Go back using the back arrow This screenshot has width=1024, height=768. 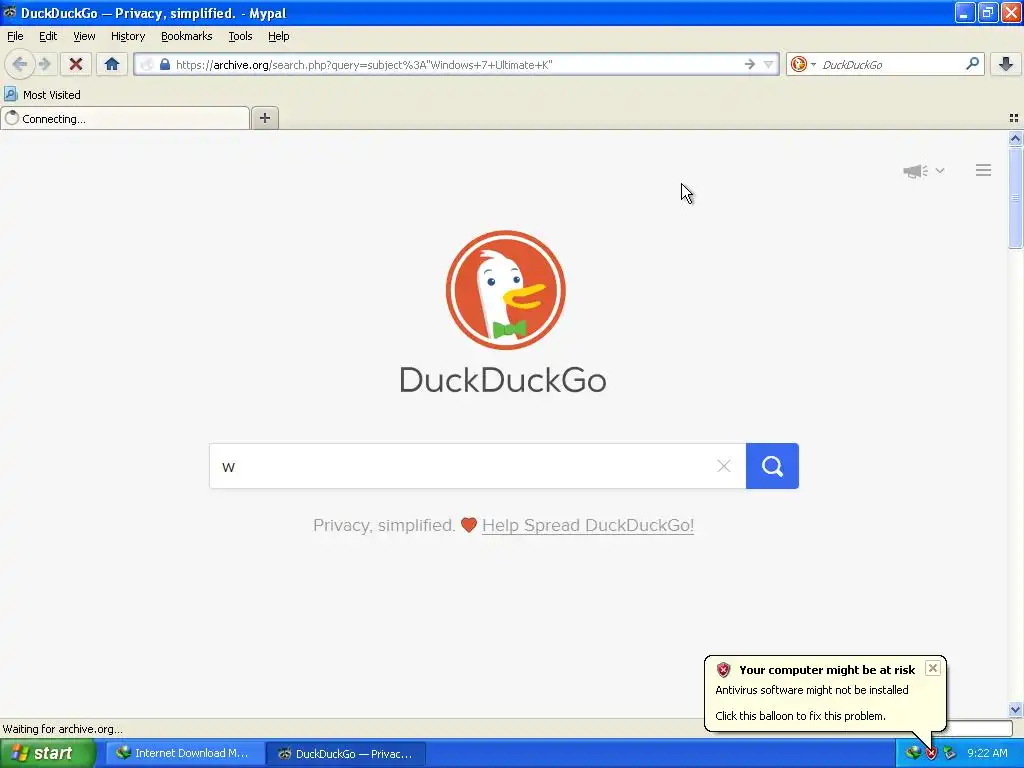[x=20, y=64]
